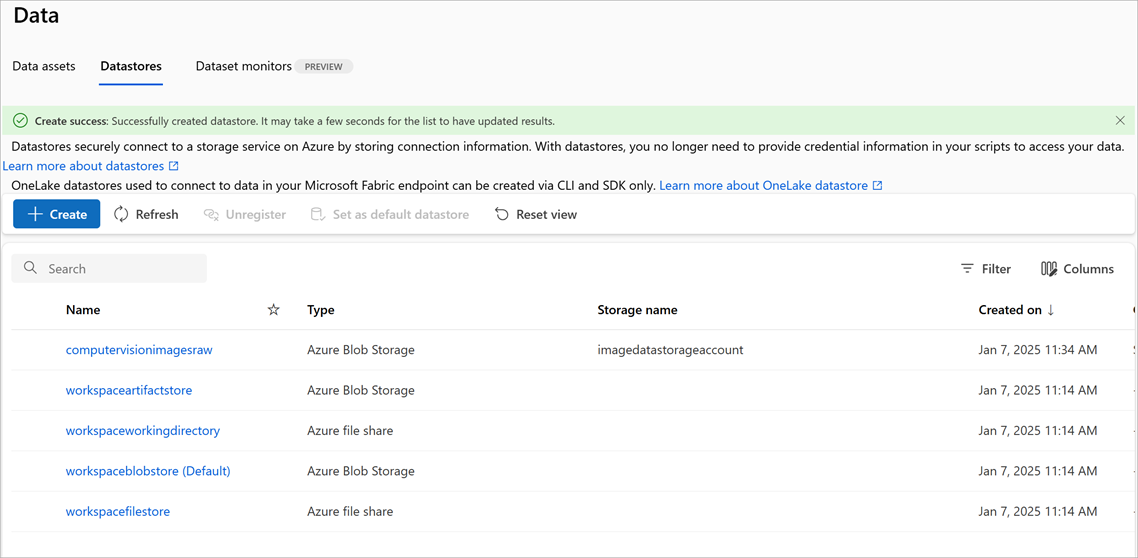This screenshot has height=558, width=1138.
Task: Select the Datastores tab
Action: coord(131,66)
